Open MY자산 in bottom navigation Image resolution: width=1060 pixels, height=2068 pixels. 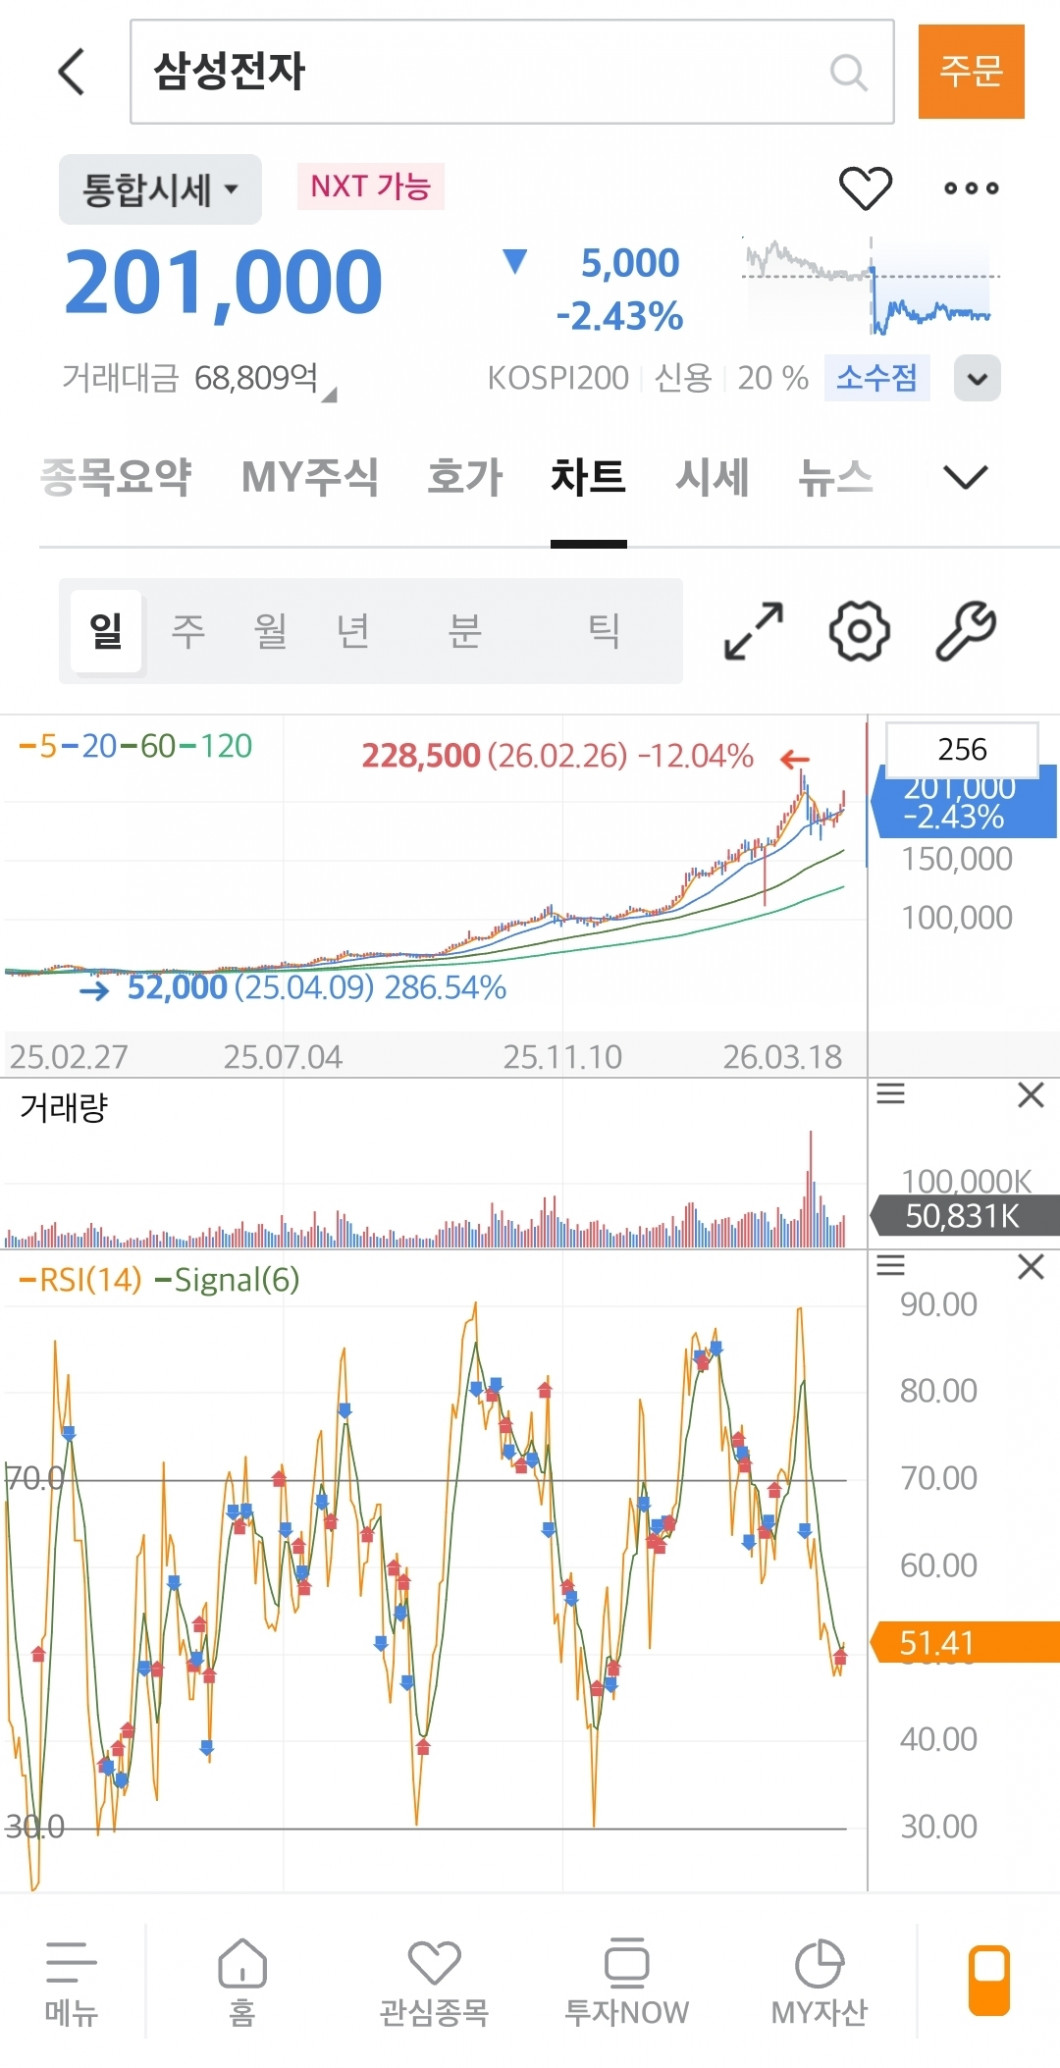pyautogui.click(x=819, y=1983)
